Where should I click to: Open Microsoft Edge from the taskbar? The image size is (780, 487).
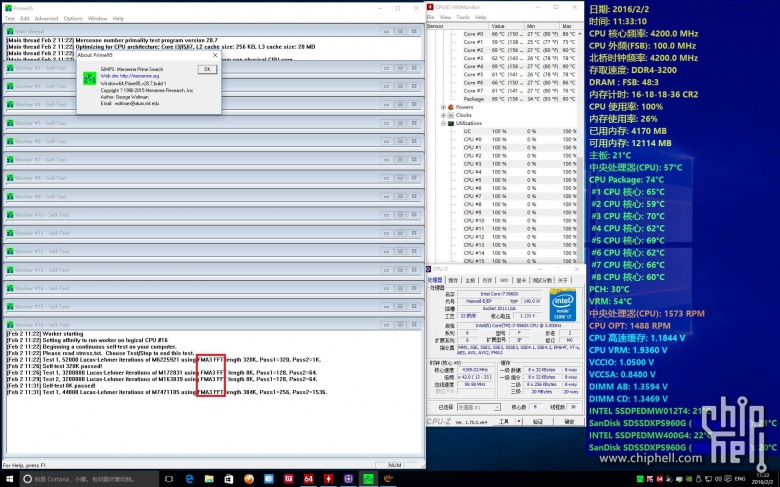tap(190, 479)
